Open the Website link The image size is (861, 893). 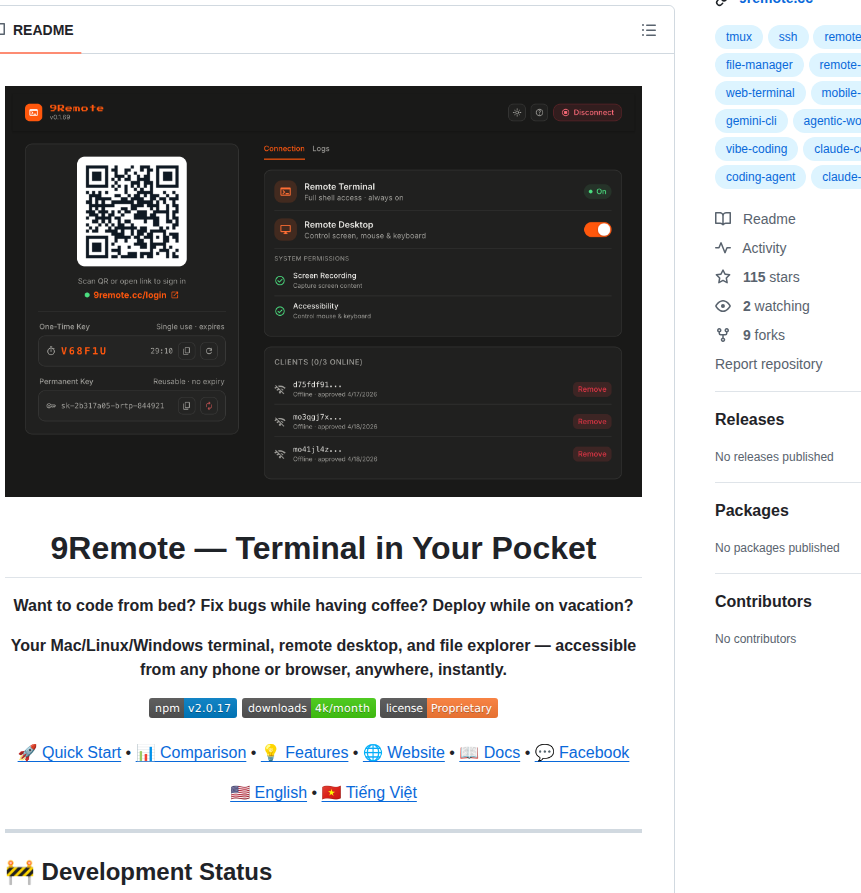pyautogui.click(x=404, y=752)
